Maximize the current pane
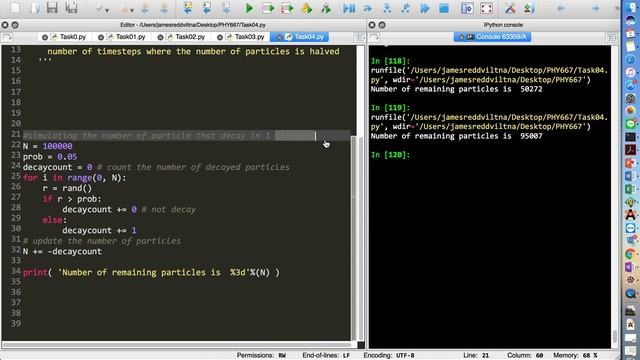The image size is (640, 360). tap(467, 8)
